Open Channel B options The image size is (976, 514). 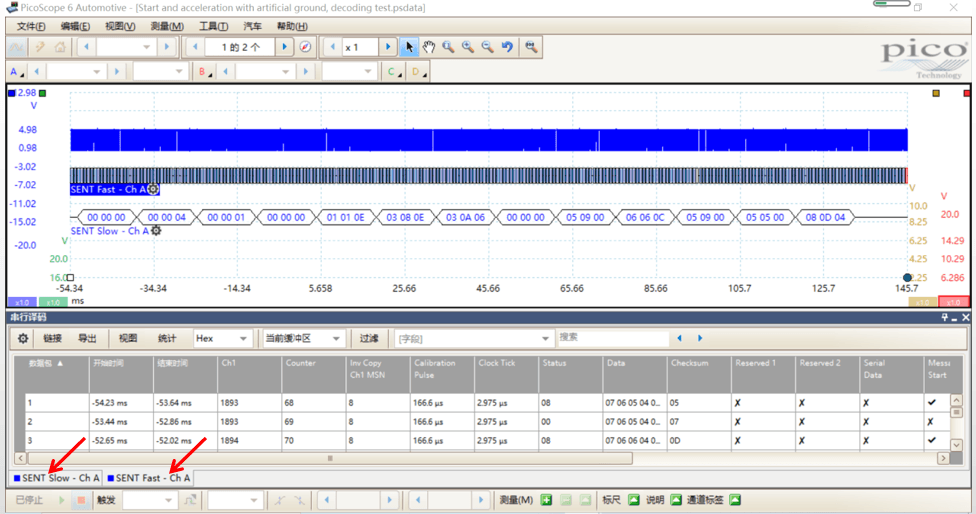point(204,72)
